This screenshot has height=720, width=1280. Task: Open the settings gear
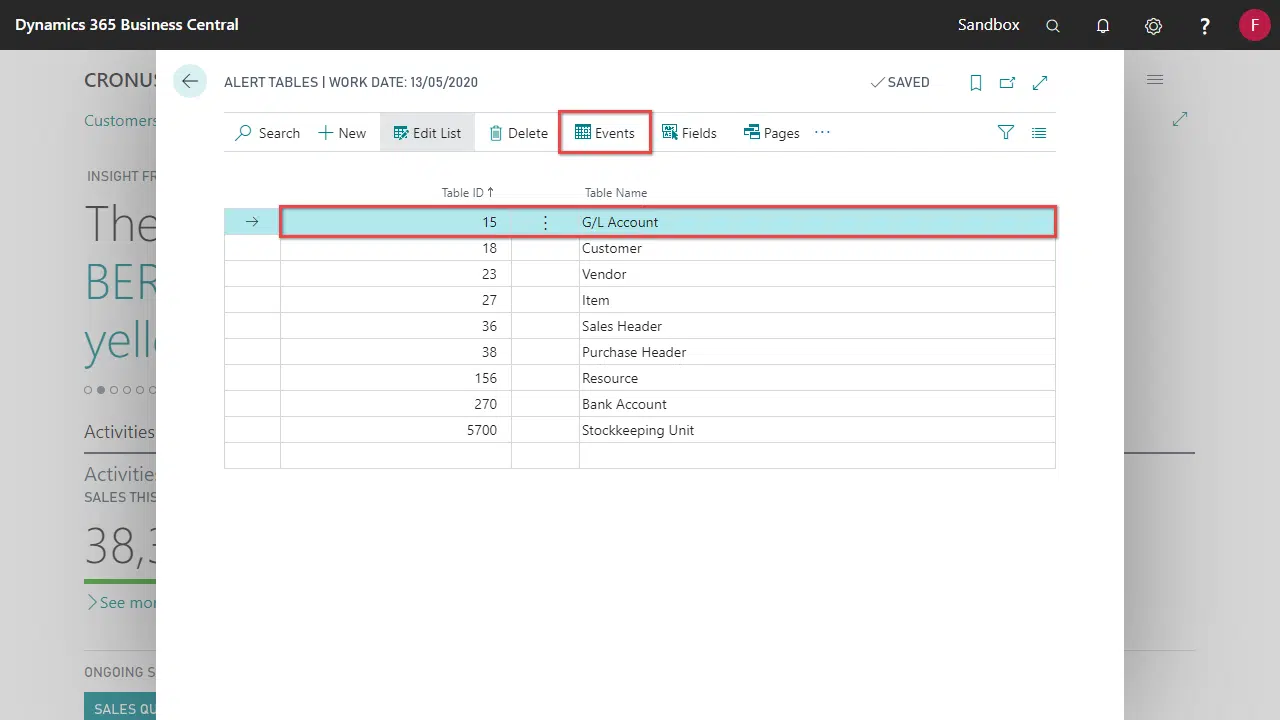click(x=1153, y=26)
